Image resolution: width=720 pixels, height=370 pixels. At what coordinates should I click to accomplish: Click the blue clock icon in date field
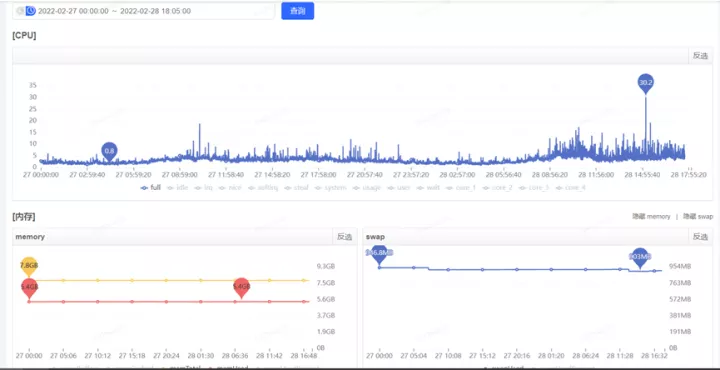(x=30, y=11)
